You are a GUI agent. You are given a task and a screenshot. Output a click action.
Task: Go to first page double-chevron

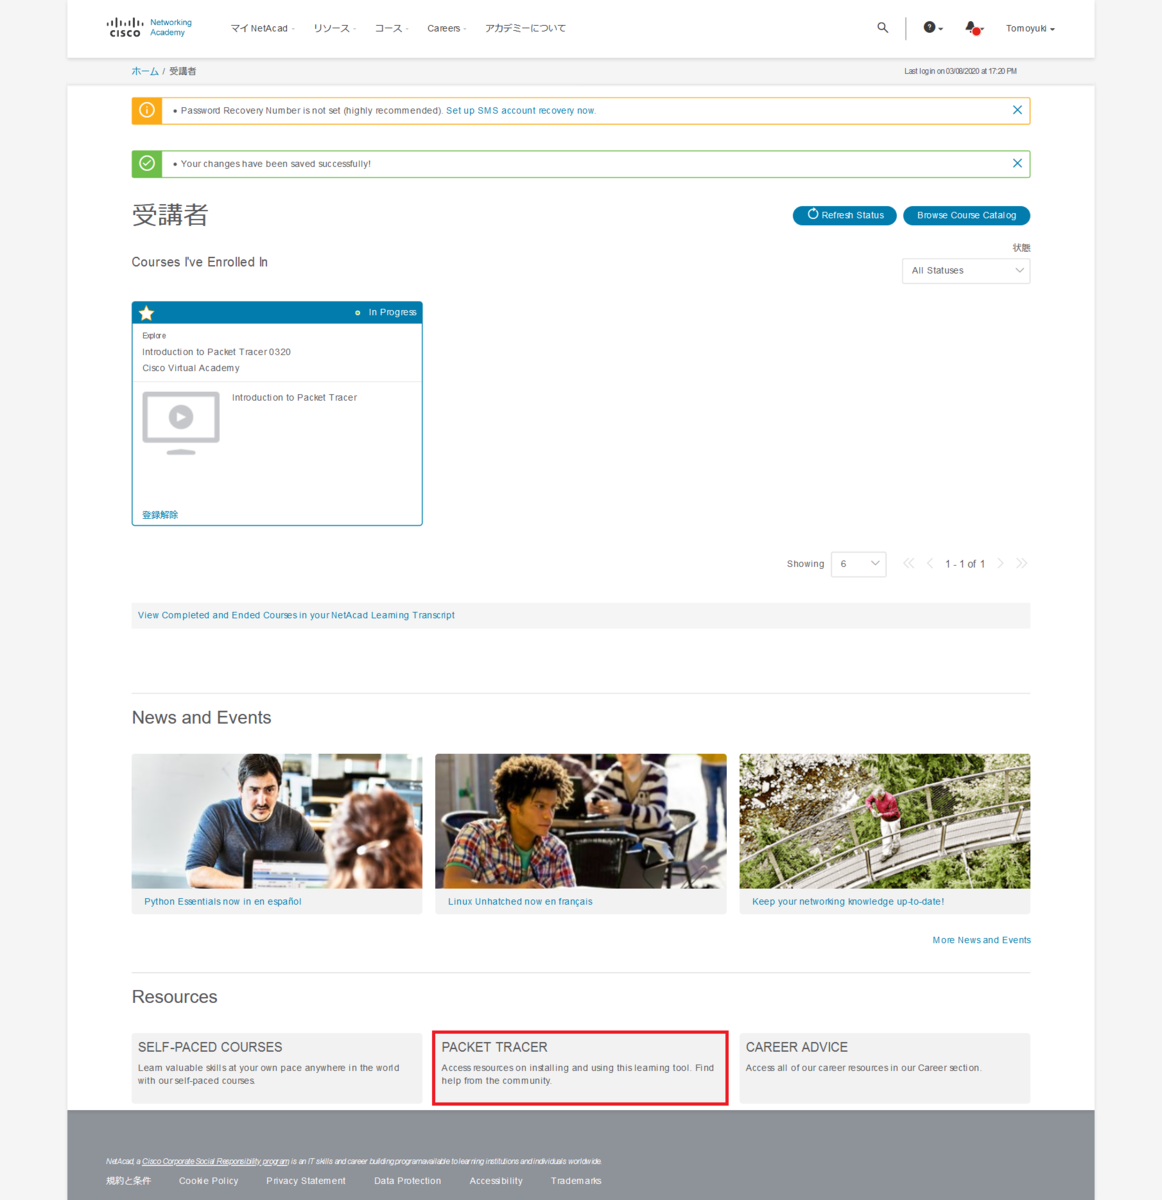tap(909, 563)
